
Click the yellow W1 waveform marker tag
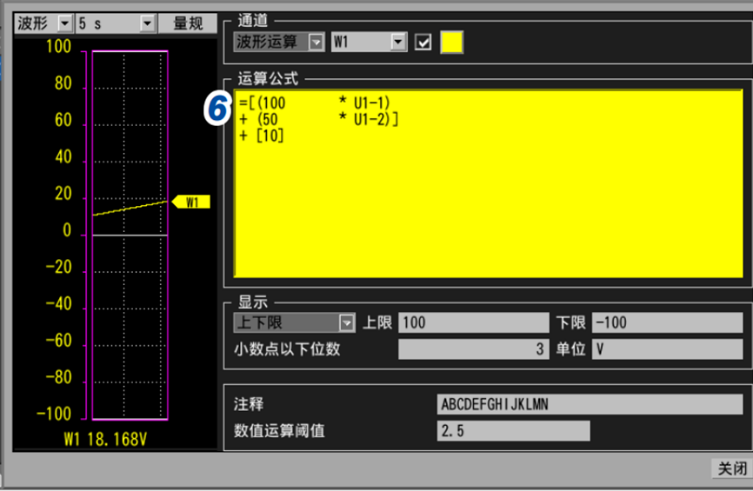(192, 202)
